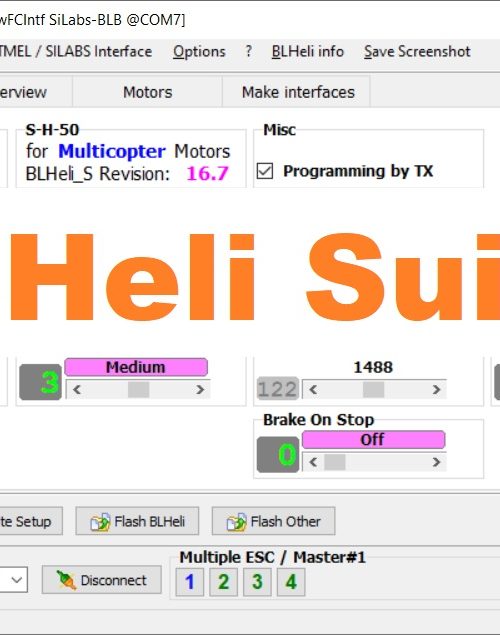This screenshot has height=635, width=500.
Task: Open the Options menu
Action: (199, 51)
